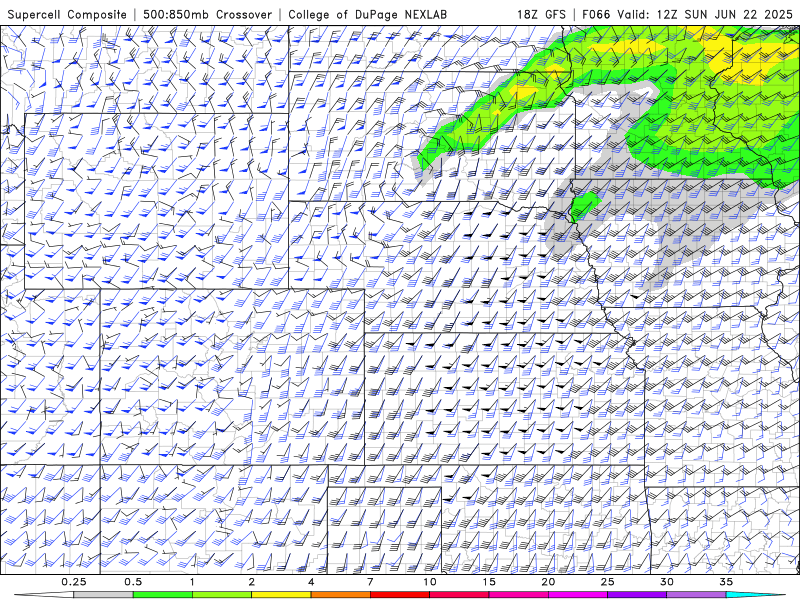Screen dimensions: 800x600
Task: Click the legend value 15
Action: tap(489, 582)
